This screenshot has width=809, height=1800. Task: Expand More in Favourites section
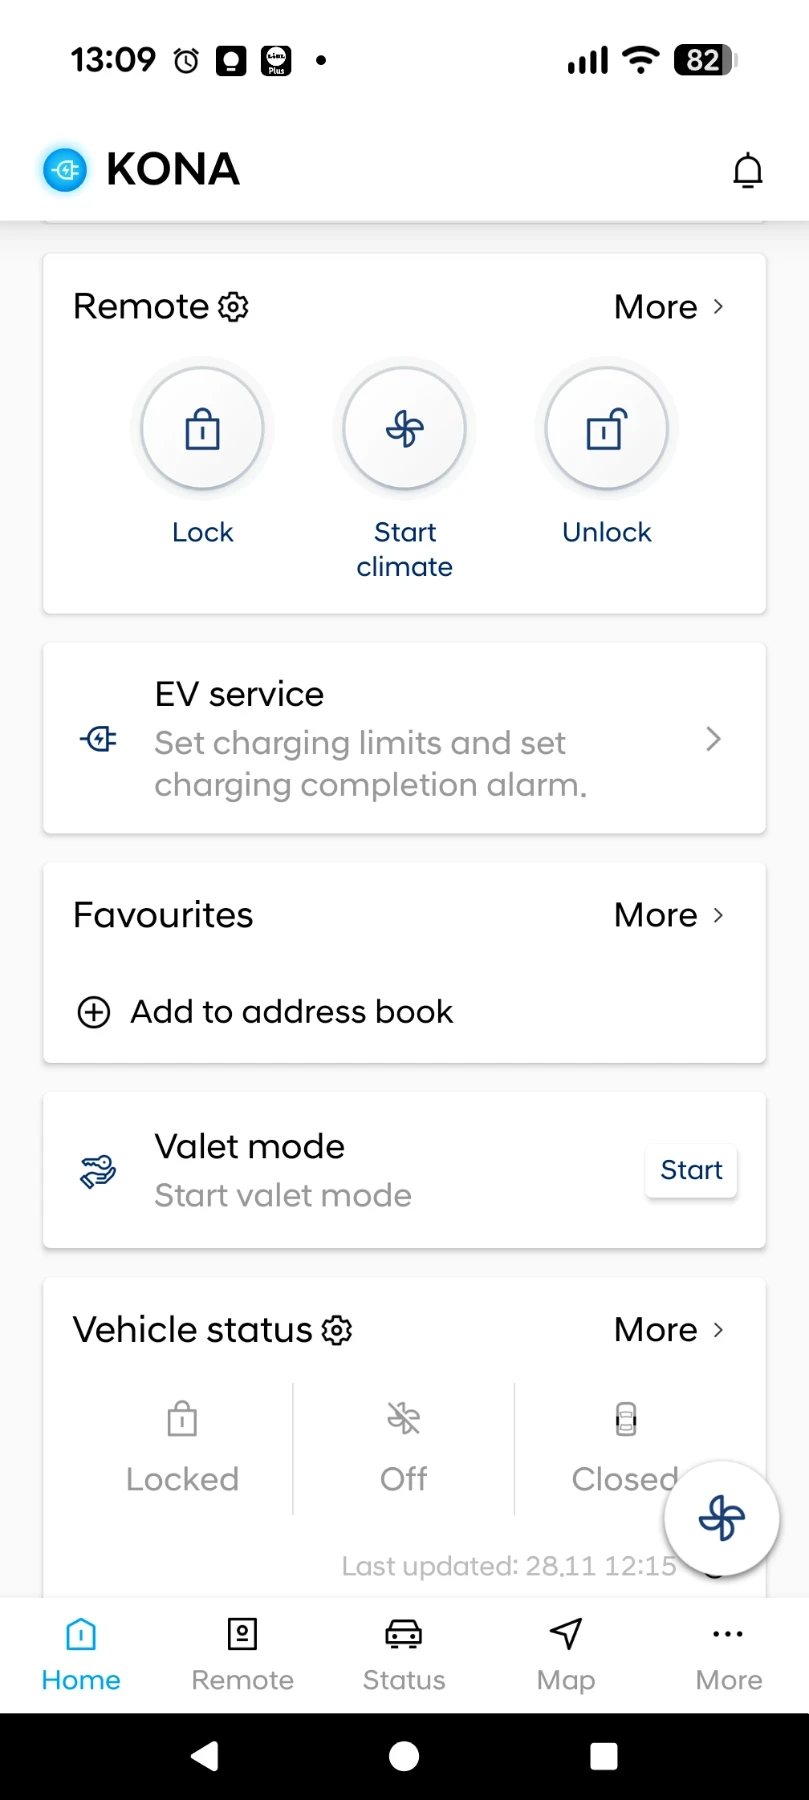coord(668,915)
